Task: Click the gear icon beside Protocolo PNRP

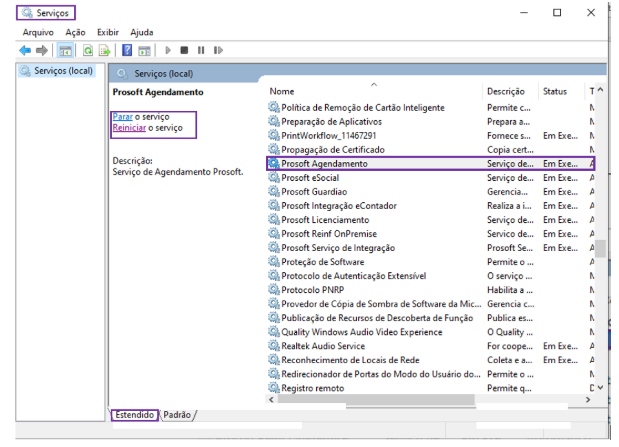Action: pos(274,289)
